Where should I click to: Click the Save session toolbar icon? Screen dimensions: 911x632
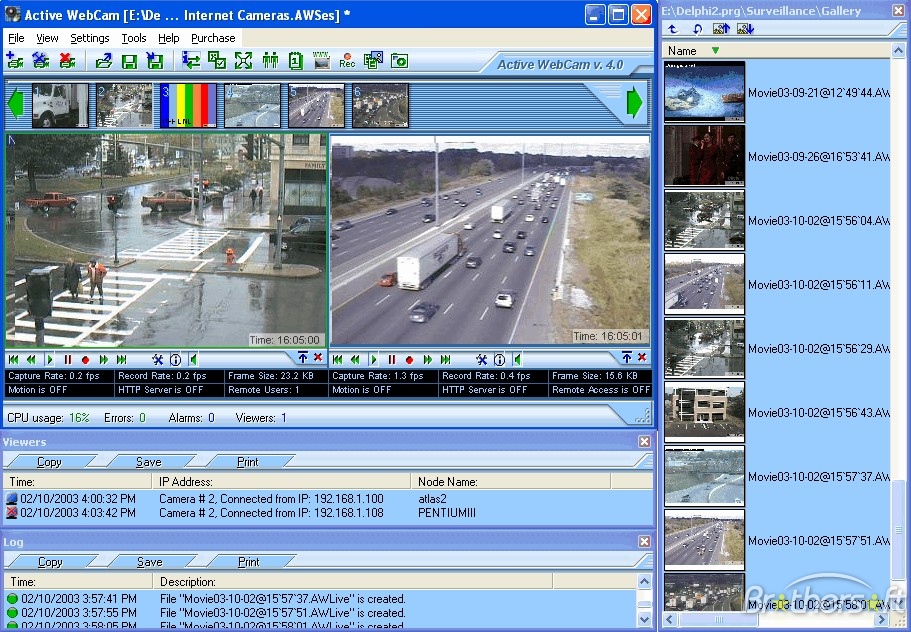coord(130,60)
